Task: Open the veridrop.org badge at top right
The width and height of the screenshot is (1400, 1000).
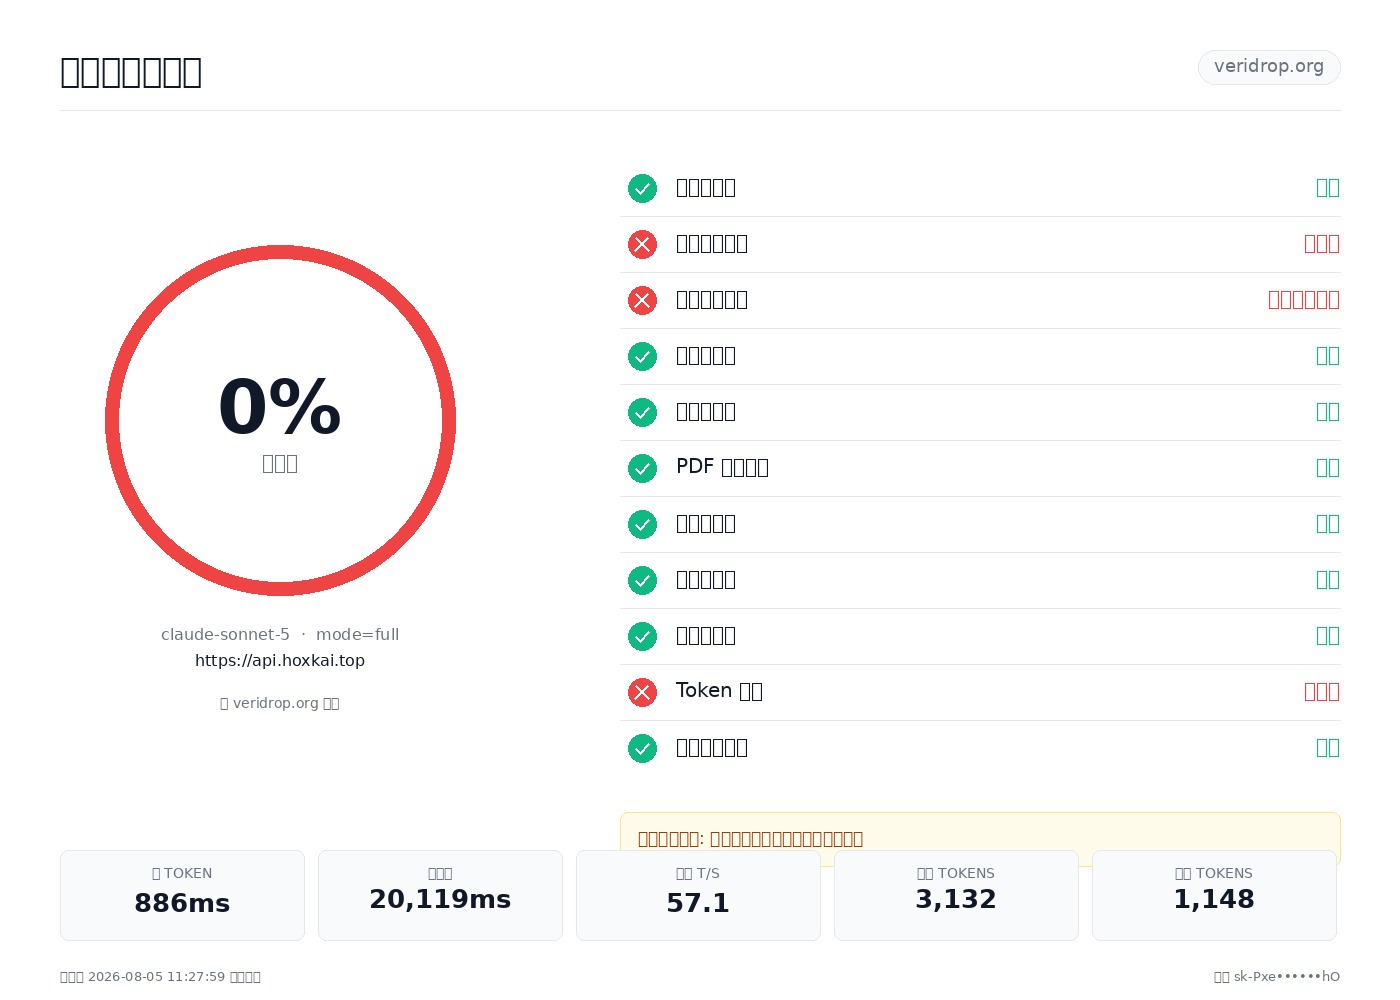Action: point(1269,67)
